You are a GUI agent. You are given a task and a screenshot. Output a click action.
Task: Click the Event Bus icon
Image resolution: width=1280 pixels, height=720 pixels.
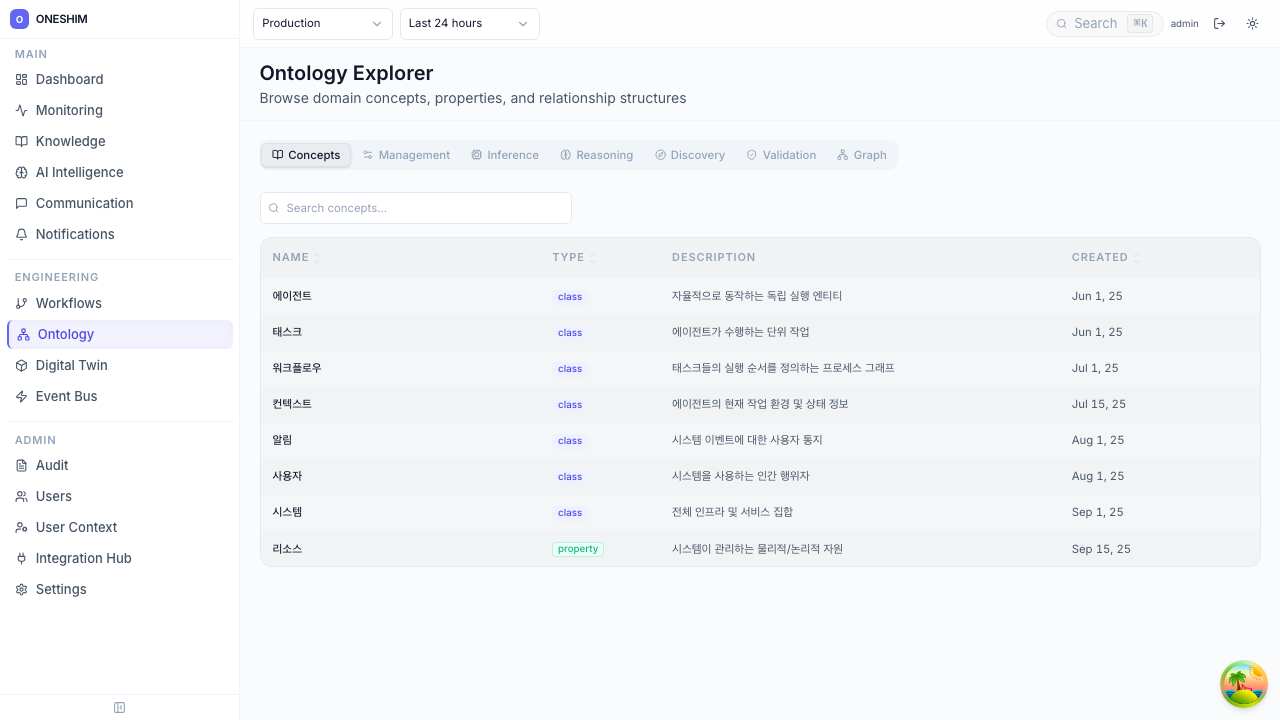click(x=21, y=396)
